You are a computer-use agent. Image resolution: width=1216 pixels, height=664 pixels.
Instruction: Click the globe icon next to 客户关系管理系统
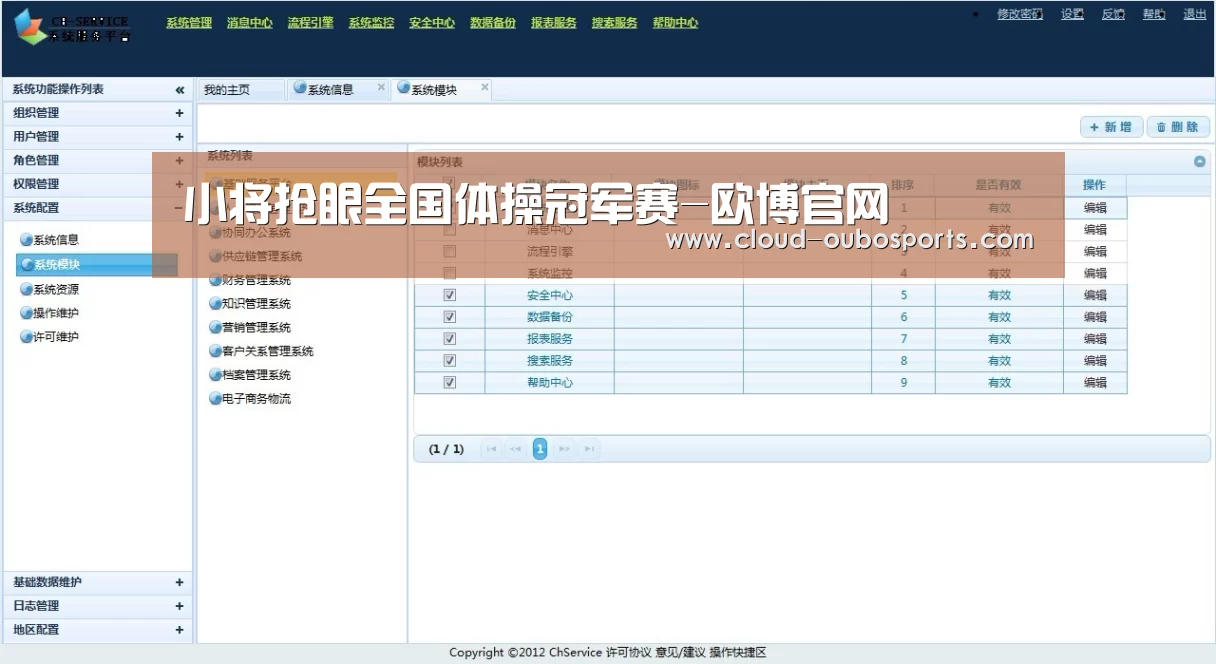(214, 351)
